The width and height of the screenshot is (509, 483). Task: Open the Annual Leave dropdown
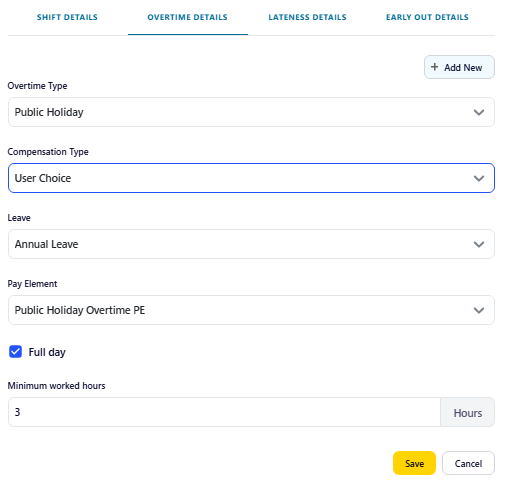[x=251, y=244]
